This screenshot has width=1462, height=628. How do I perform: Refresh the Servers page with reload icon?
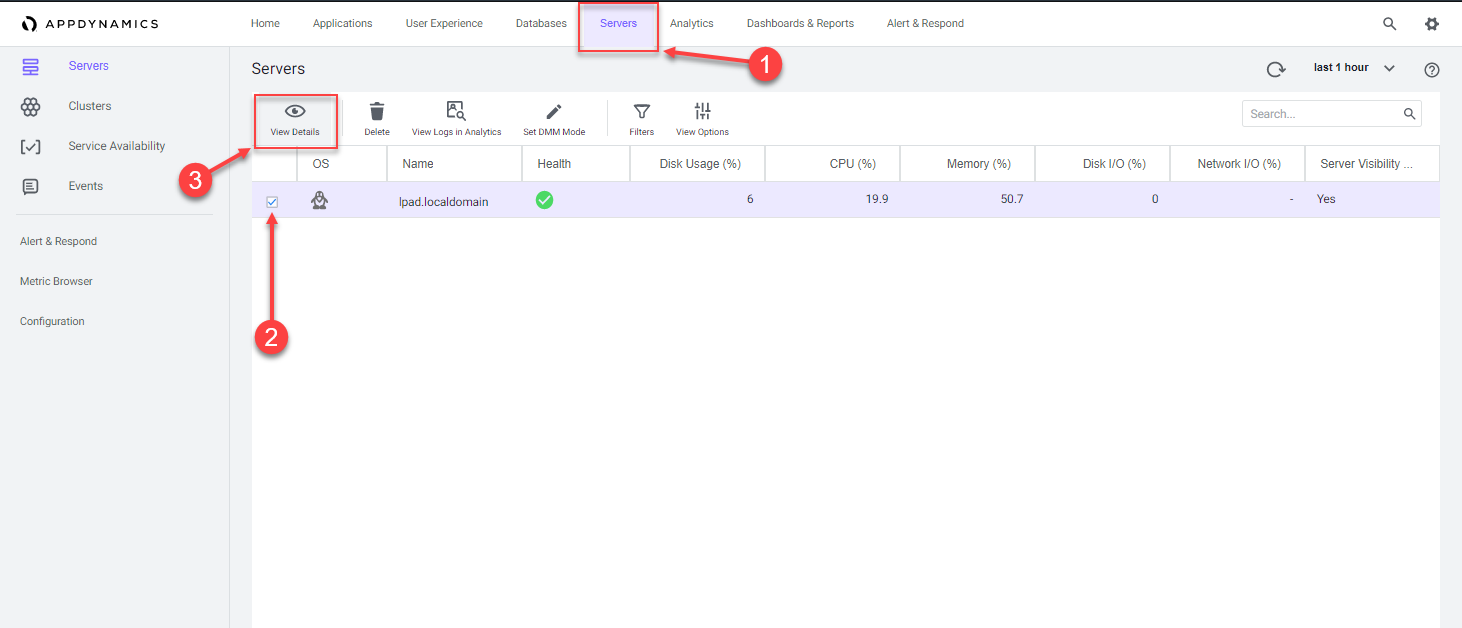click(1275, 69)
